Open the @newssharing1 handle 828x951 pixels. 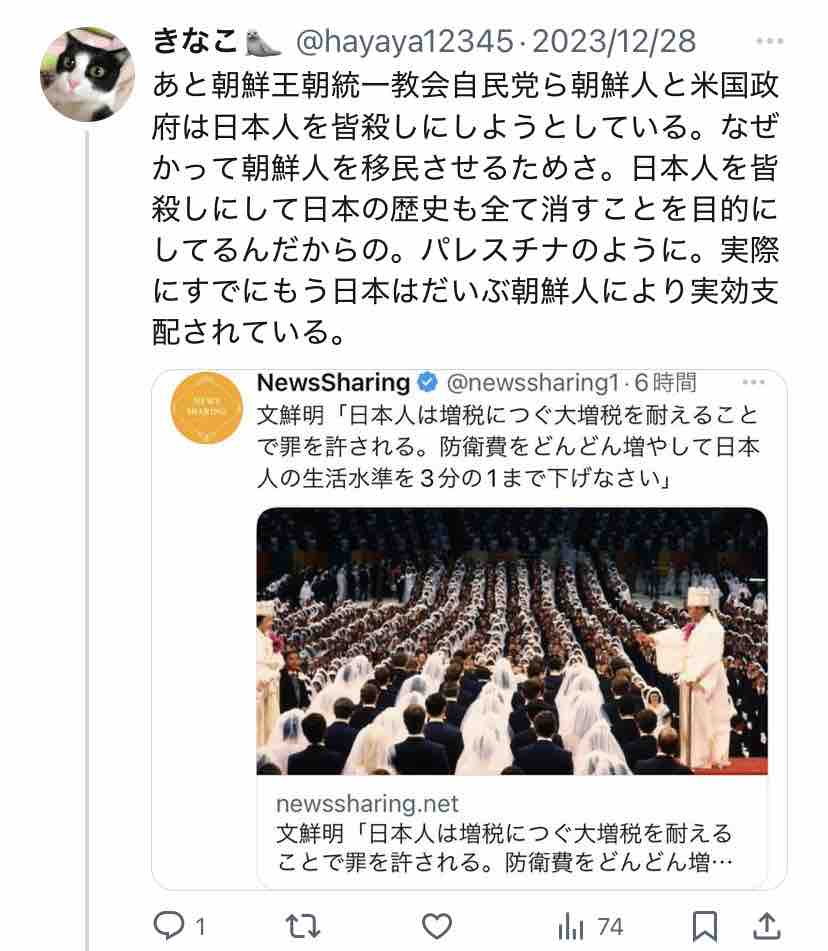tap(533, 382)
